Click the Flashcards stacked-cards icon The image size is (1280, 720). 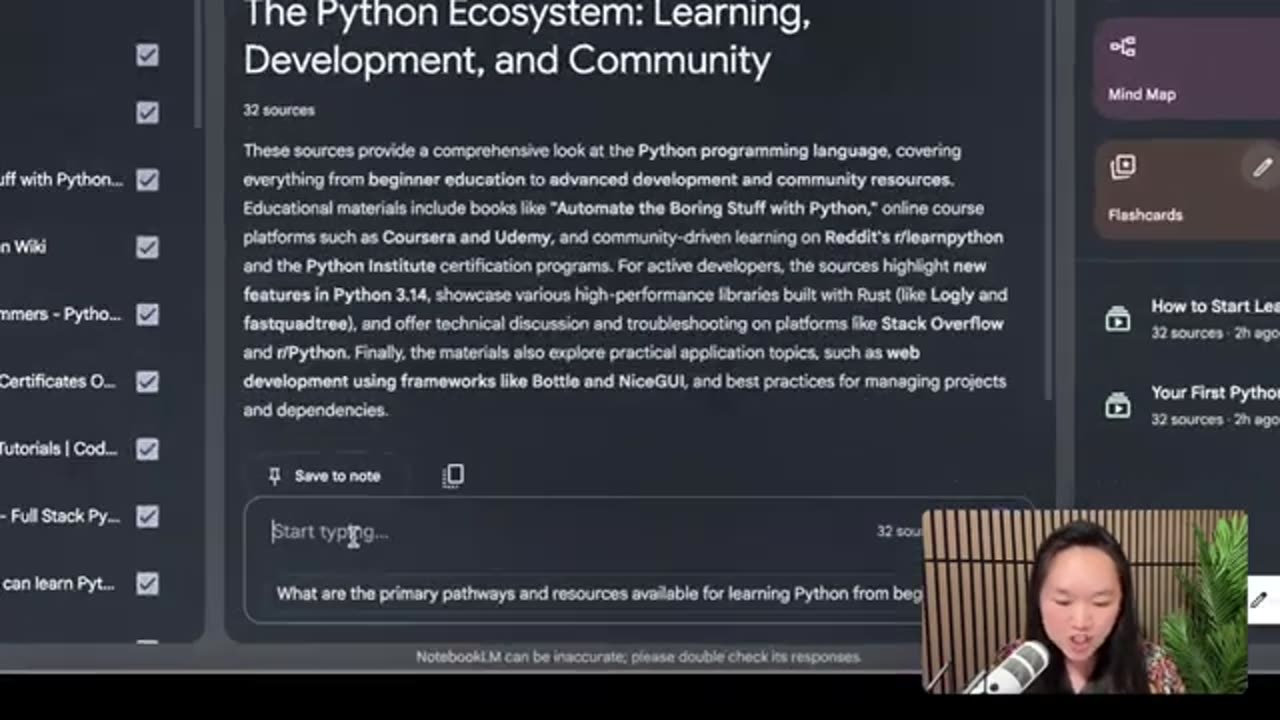pos(1123,167)
